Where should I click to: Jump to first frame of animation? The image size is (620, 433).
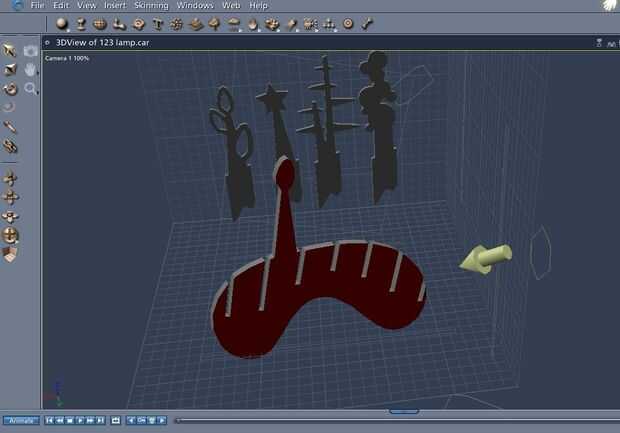[49, 420]
